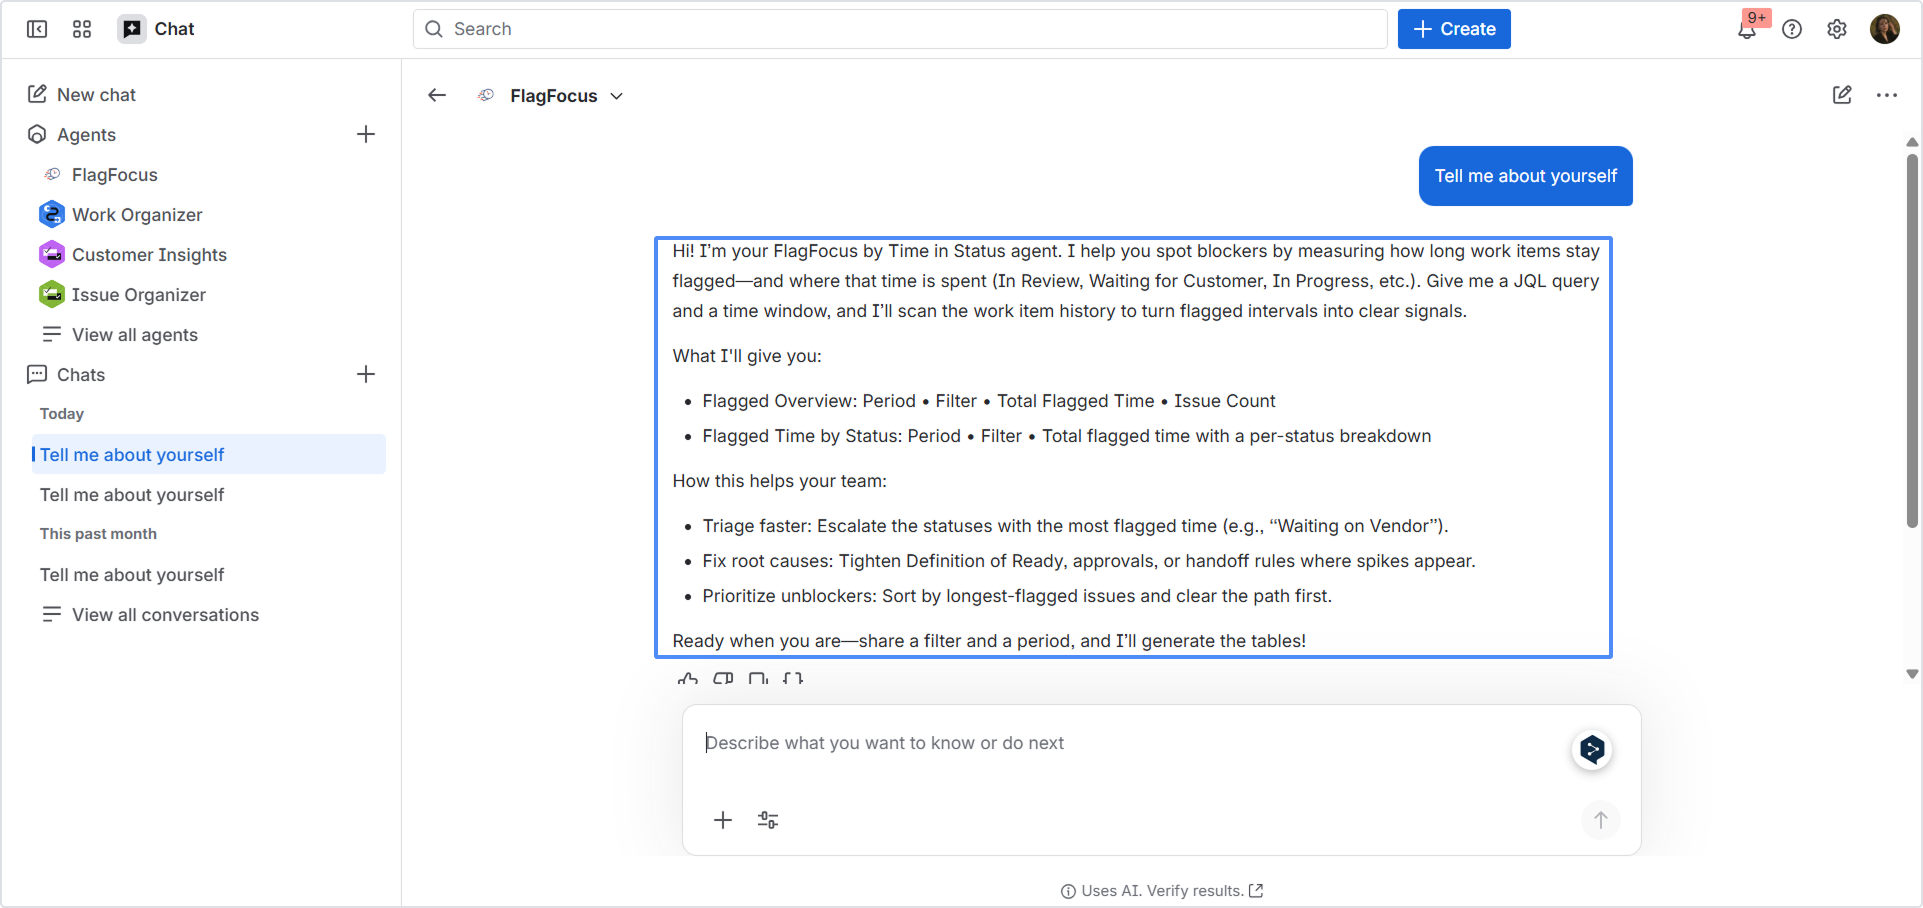This screenshot has width=1923, height=908.
Task: Focus the Search field
Action: tap(900, 29)
